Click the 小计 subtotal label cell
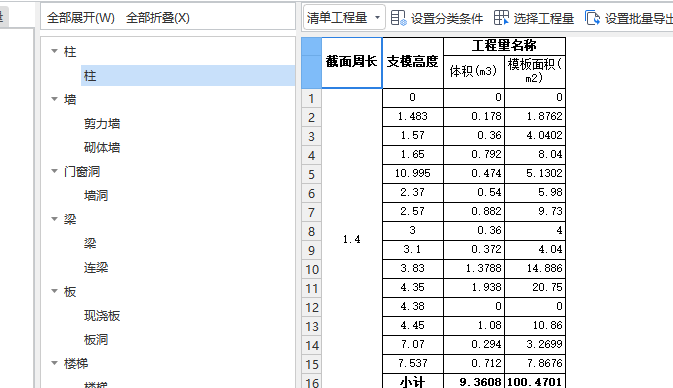673x388 pixels. [x=412, y=381]
